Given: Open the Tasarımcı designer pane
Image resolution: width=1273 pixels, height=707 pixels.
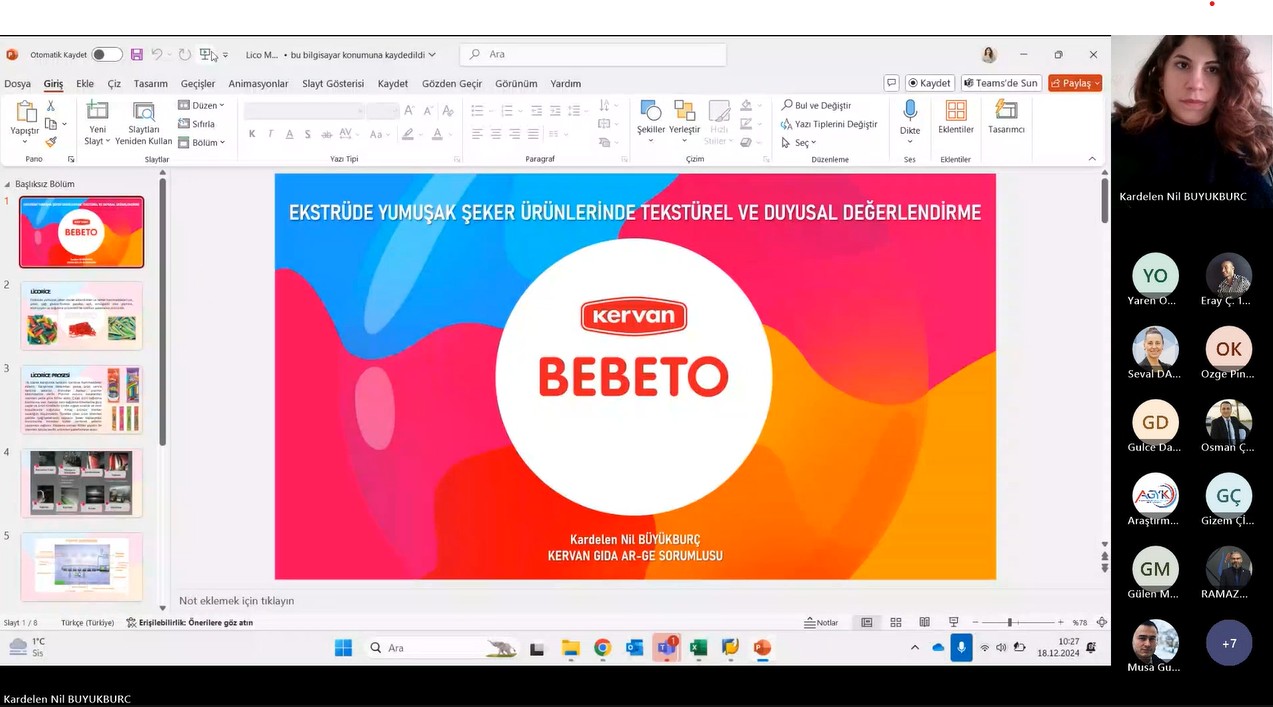Looking at the screenshot, I should point(1006,117).
